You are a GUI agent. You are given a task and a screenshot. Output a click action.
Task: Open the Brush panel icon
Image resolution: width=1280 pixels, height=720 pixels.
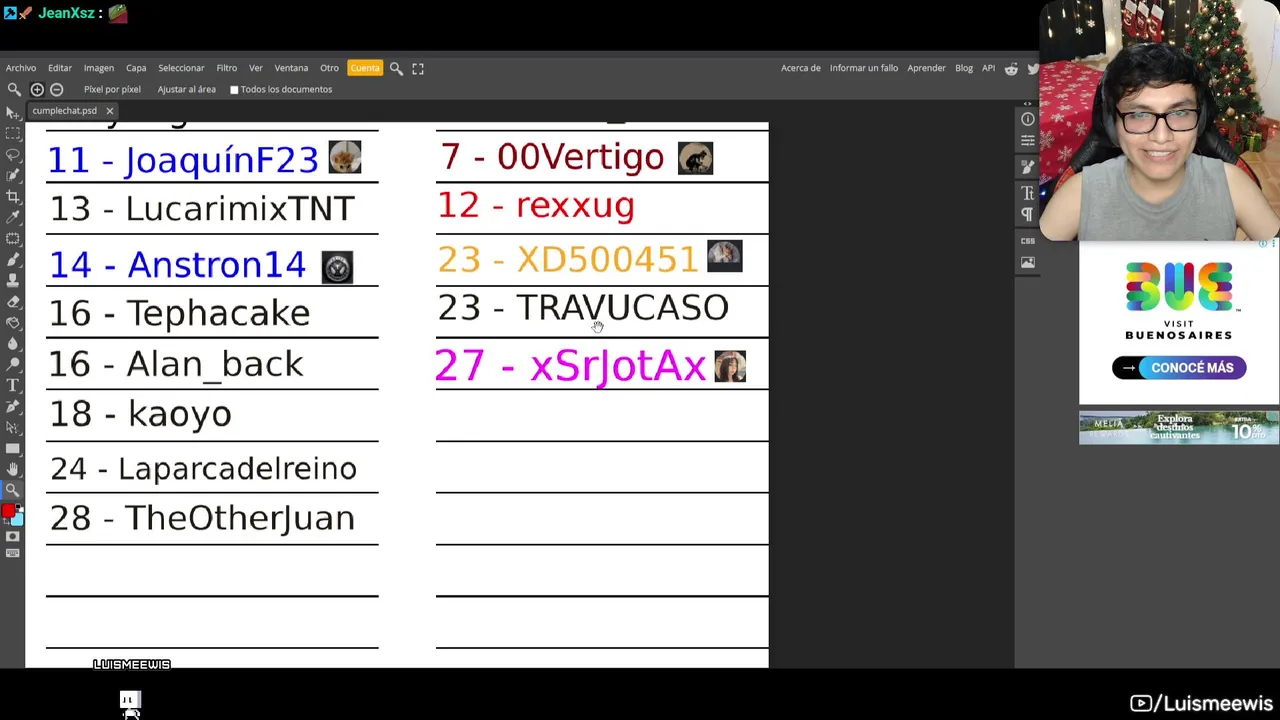coord(1027,167)
